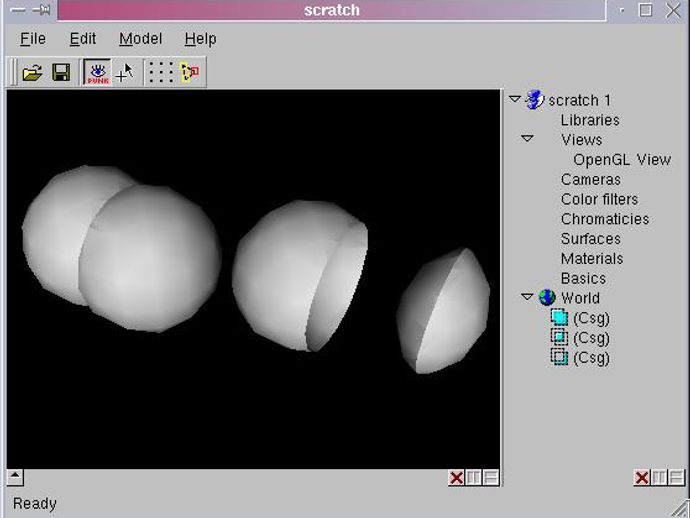Image resolution: width=690 pixels, height=518 pixels.
Task: Select the third outlined Csg icon
Action: pos(559,357)
